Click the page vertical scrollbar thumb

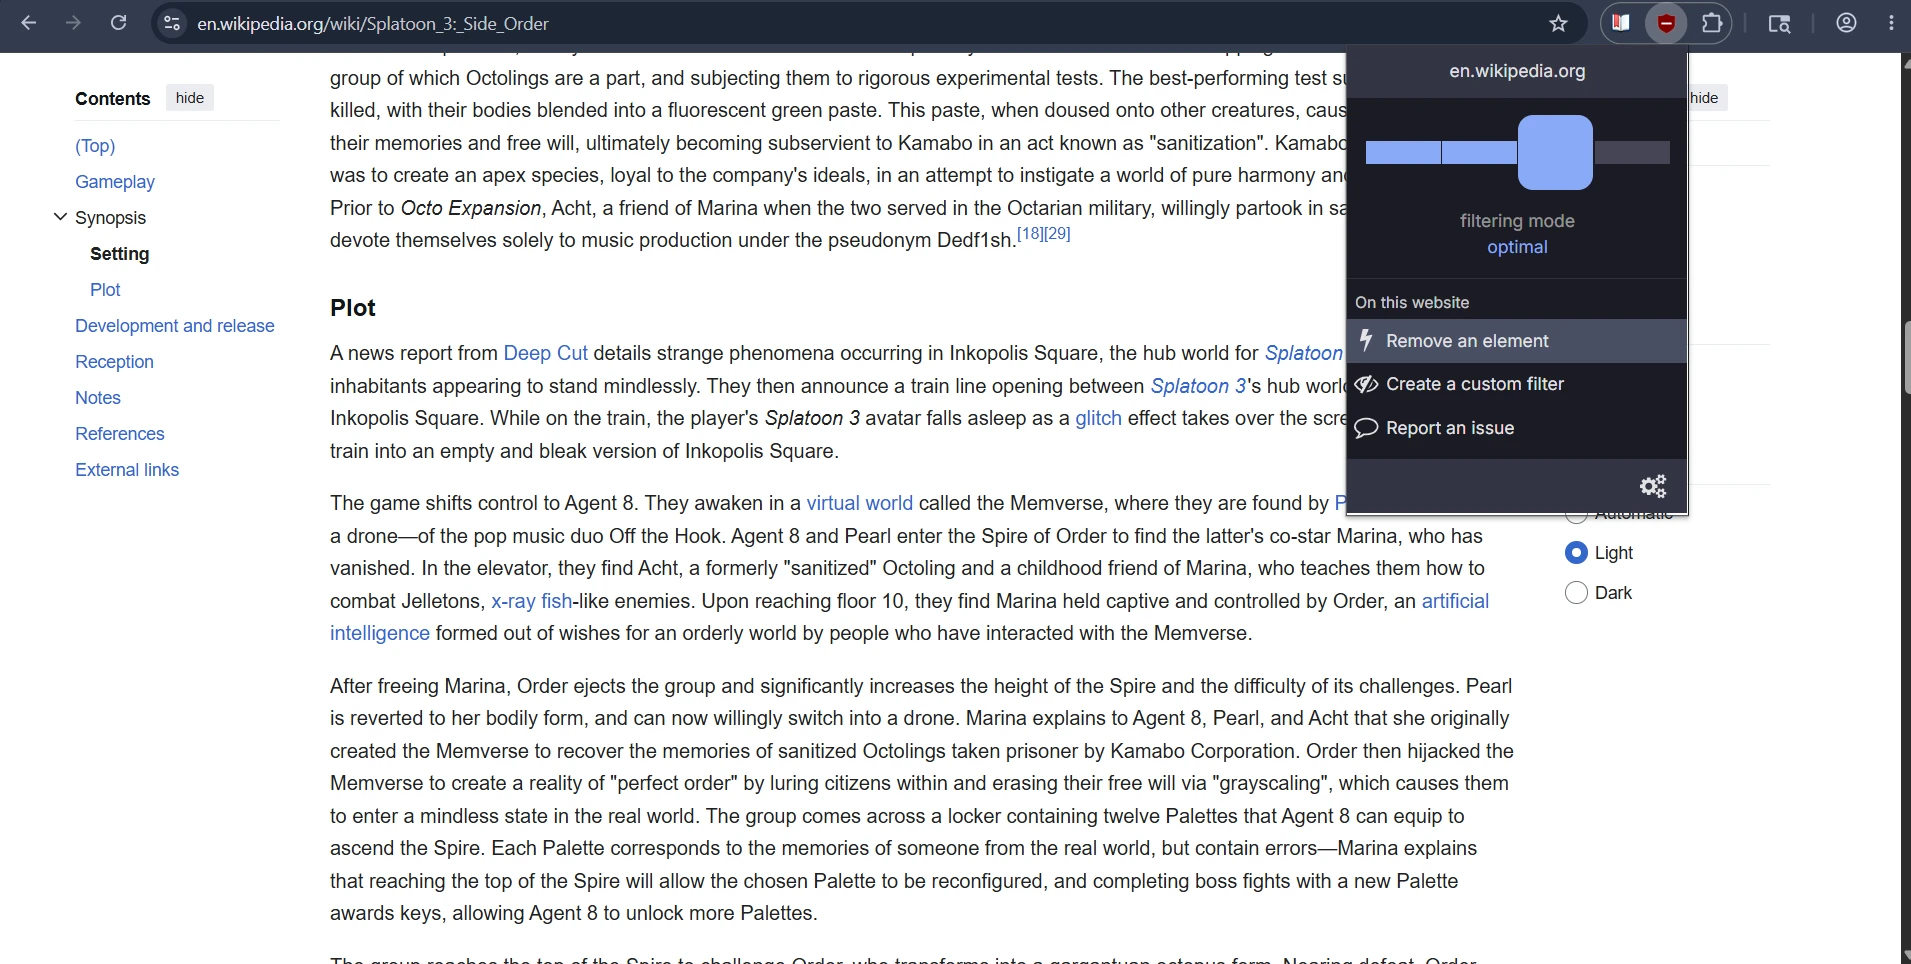click(1906, 358)
